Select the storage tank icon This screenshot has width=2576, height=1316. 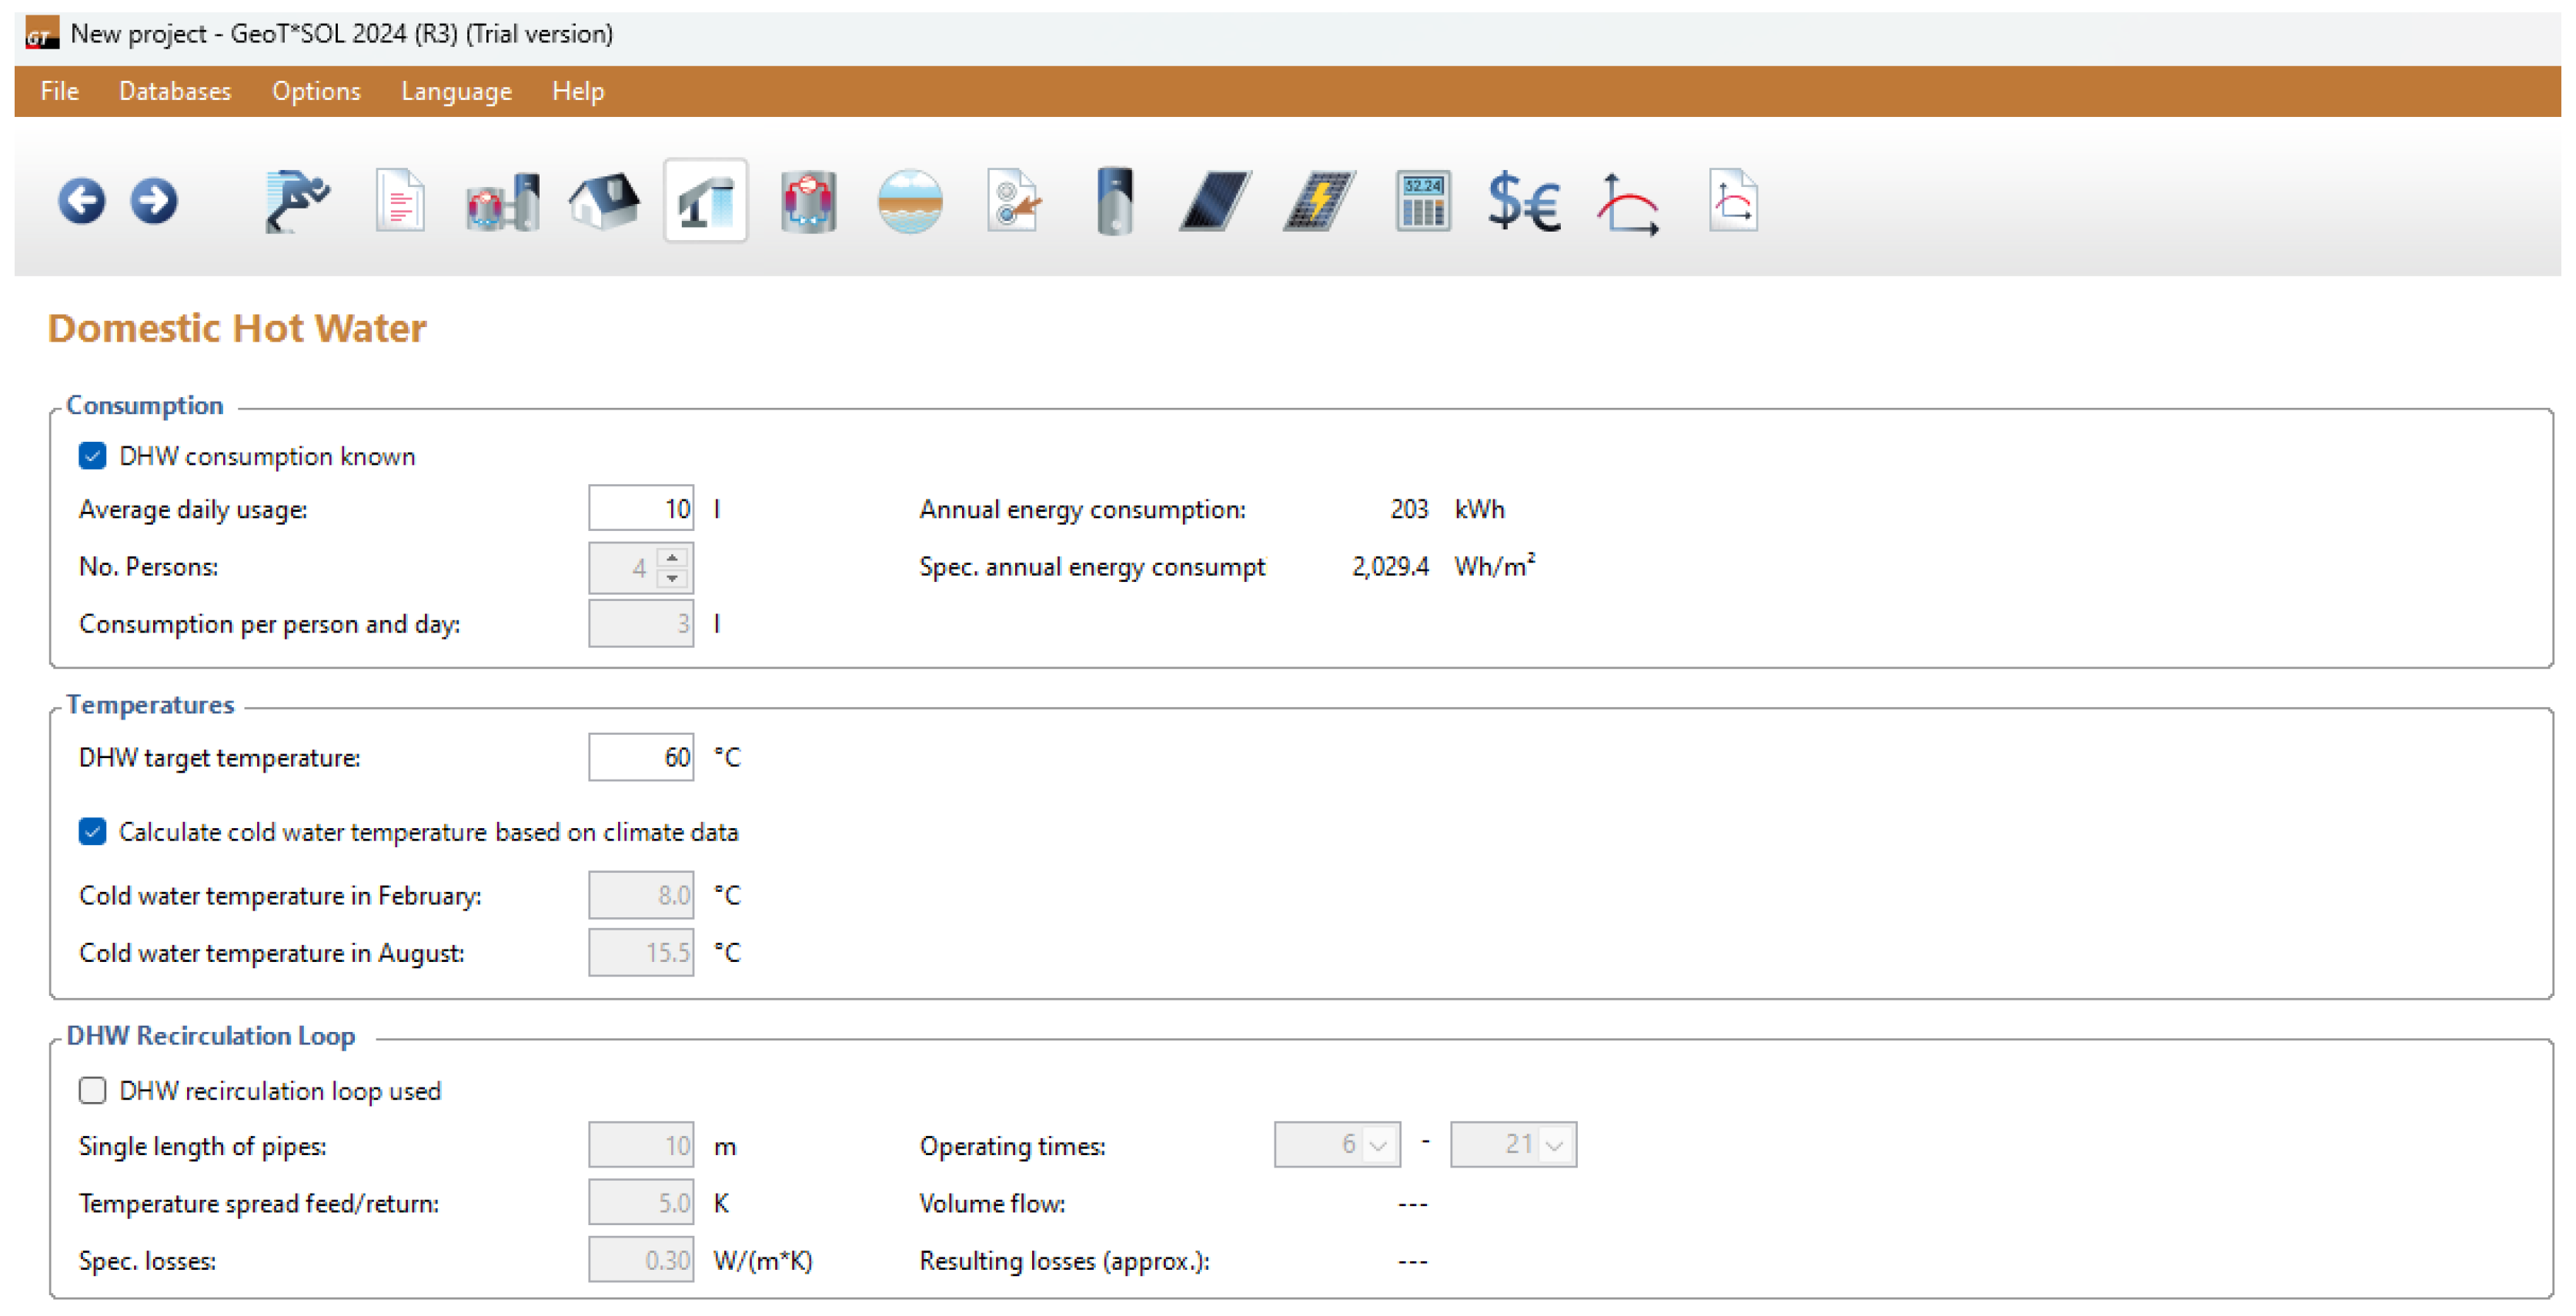tap(1114, 201)
